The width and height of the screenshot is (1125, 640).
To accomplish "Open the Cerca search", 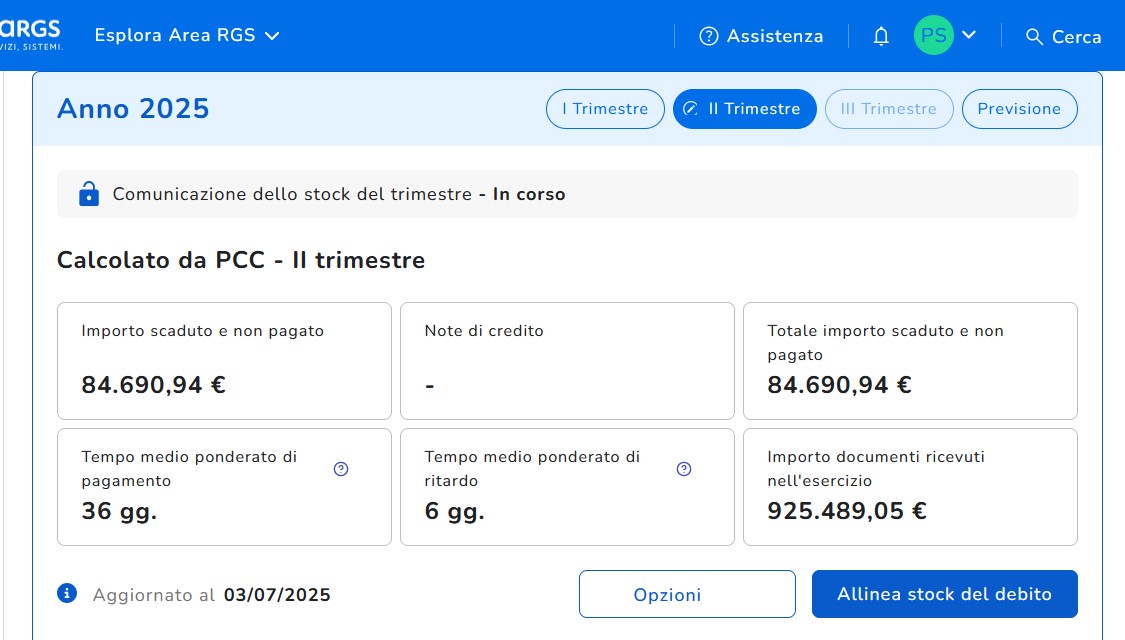I will tap(1063, 37).
